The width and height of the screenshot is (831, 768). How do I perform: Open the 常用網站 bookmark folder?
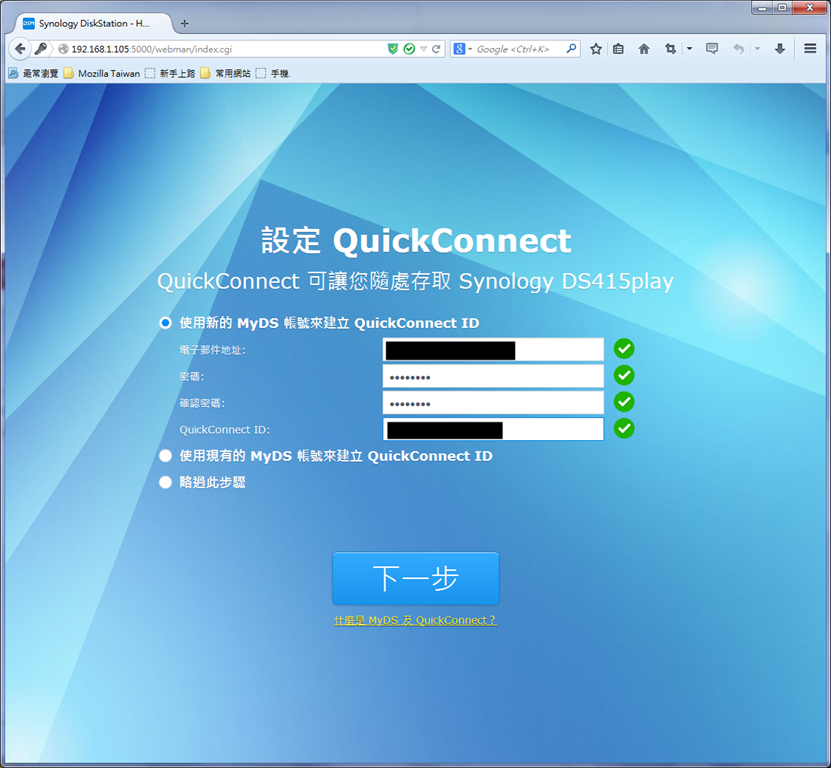coord(226,73)
